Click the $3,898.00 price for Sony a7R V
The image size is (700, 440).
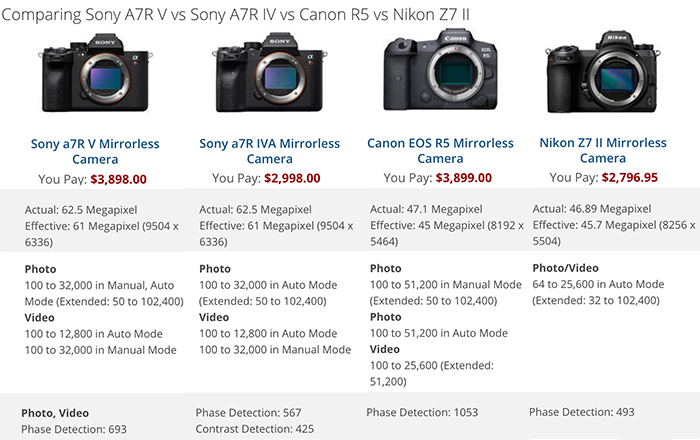pos(118,179)
